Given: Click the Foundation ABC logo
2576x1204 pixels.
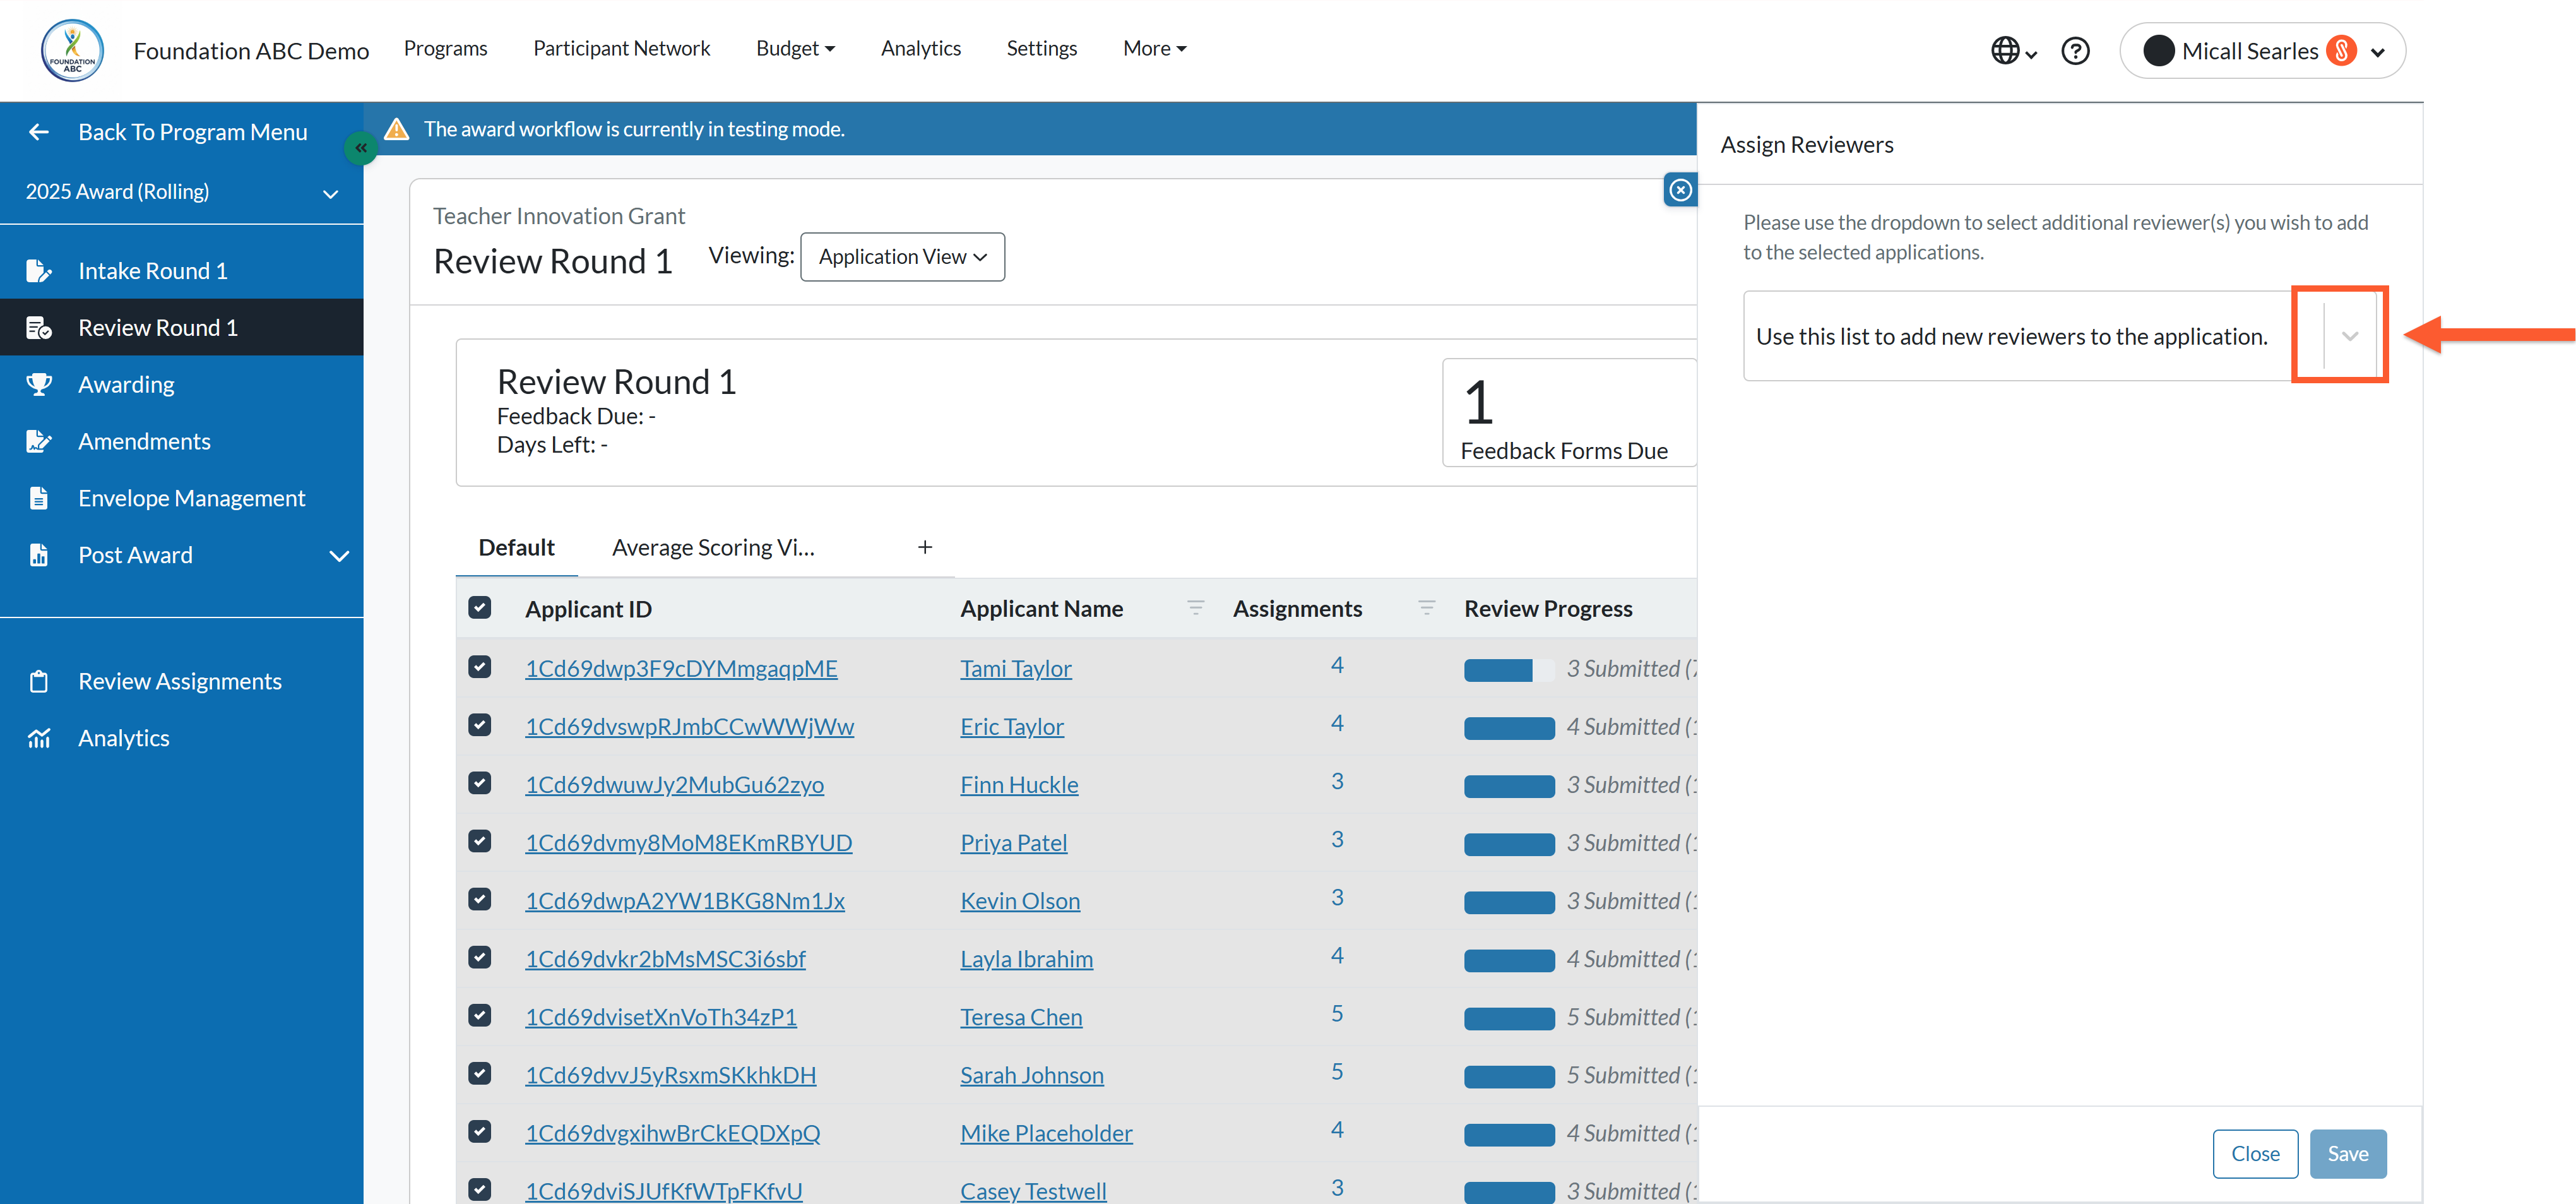Looking at the screenshot, I should (72, 50).
